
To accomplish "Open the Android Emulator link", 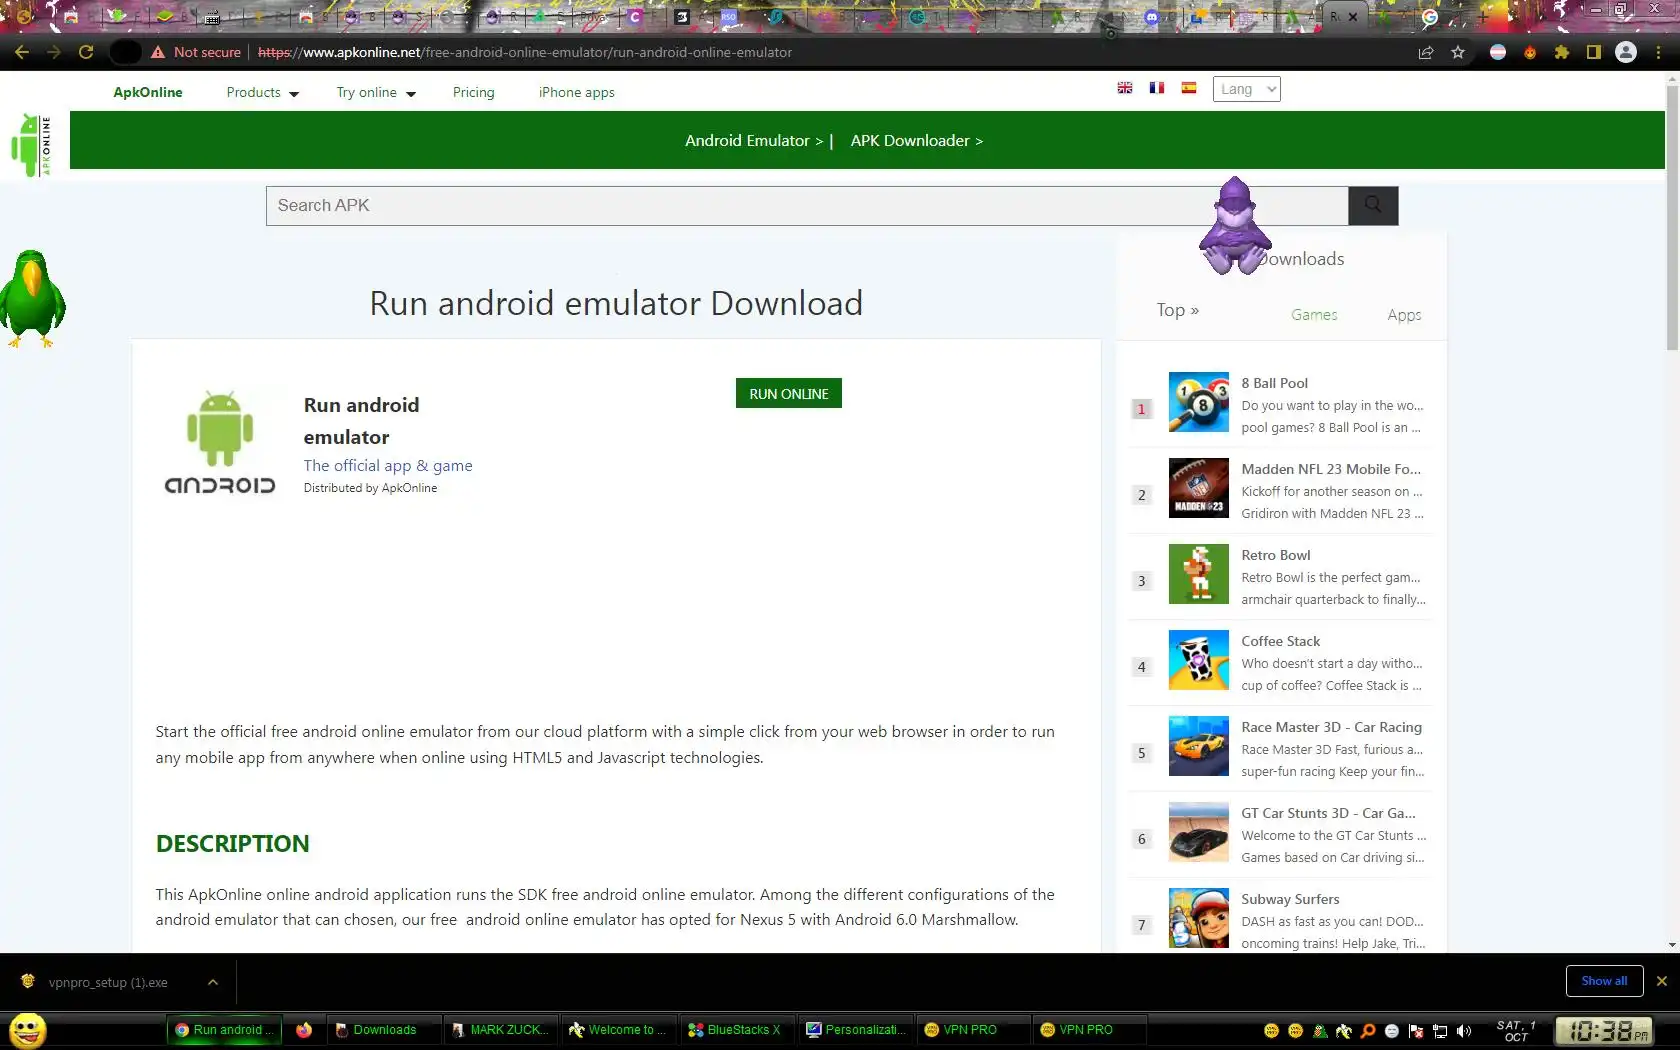I will coord(754,141).
